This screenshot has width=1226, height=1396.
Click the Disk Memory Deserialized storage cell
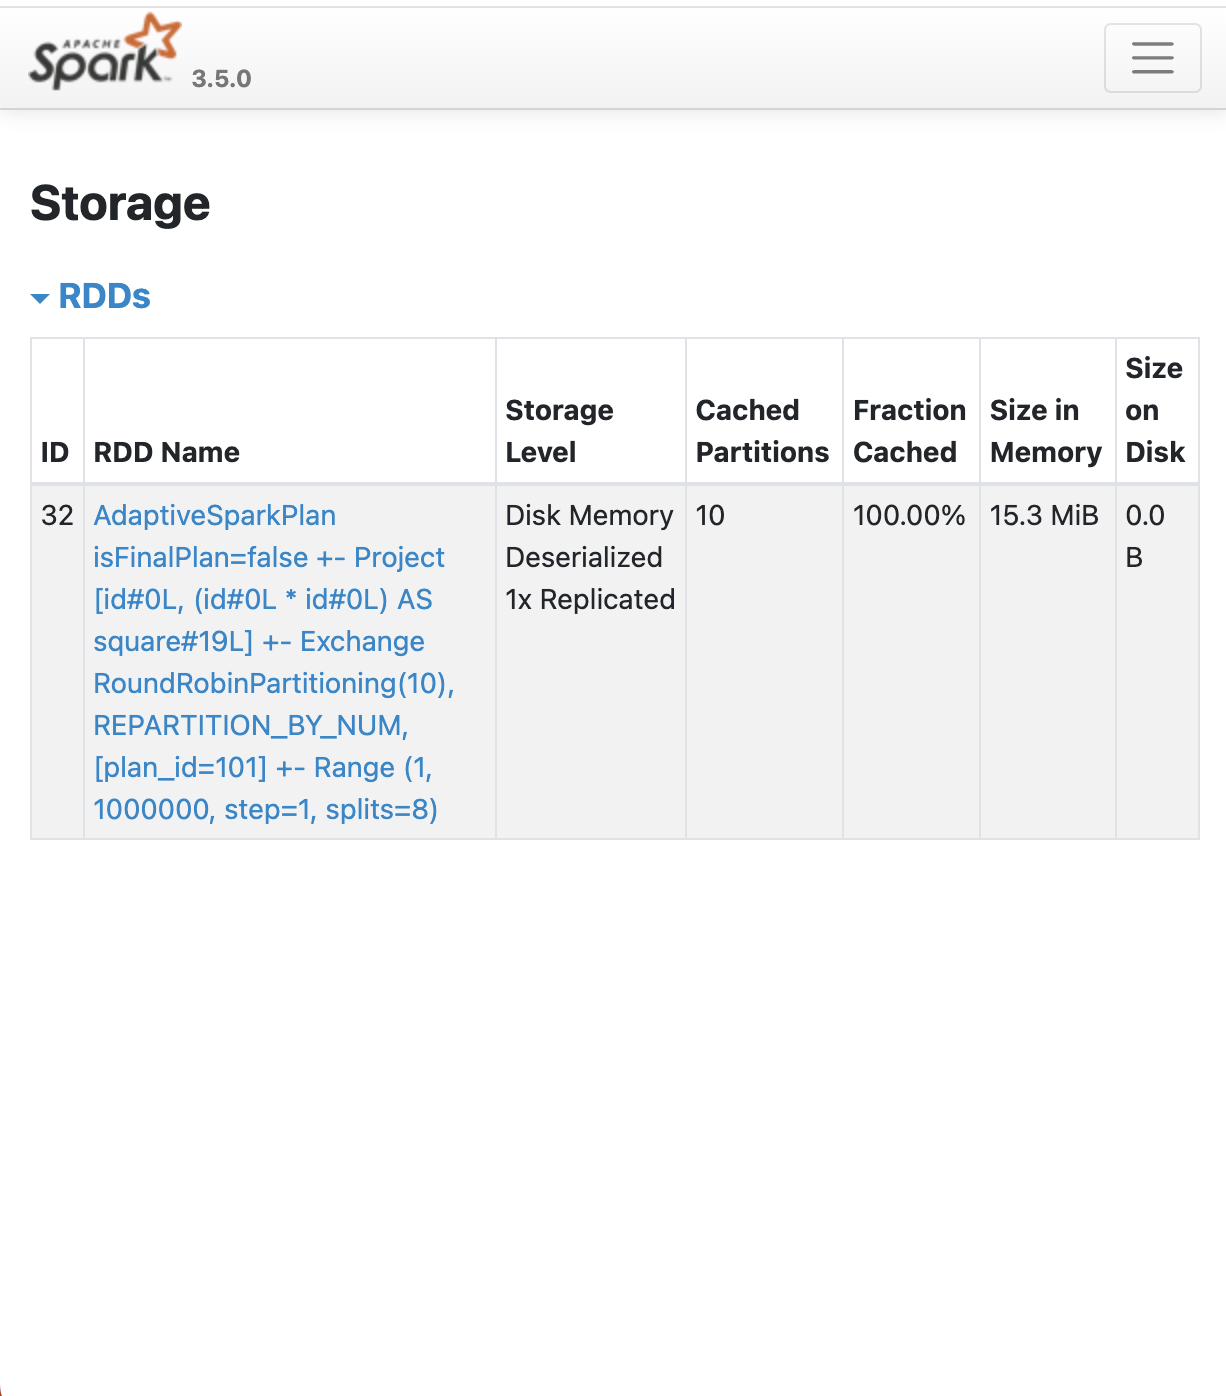click(590, 557)
